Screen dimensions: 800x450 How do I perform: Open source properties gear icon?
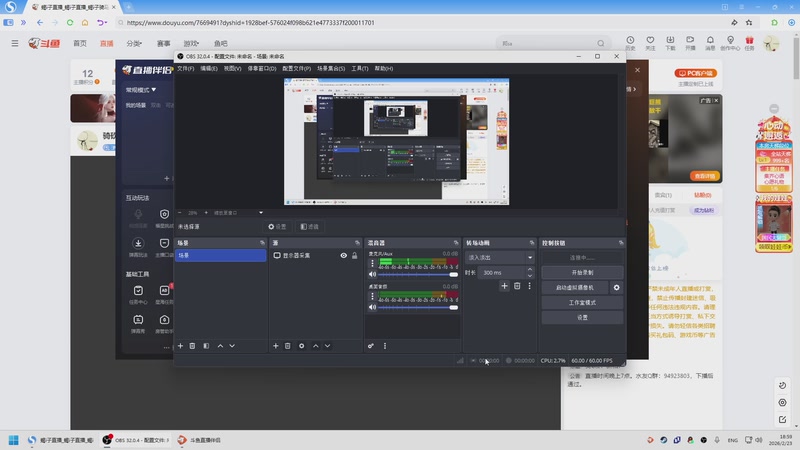(302, 346)
